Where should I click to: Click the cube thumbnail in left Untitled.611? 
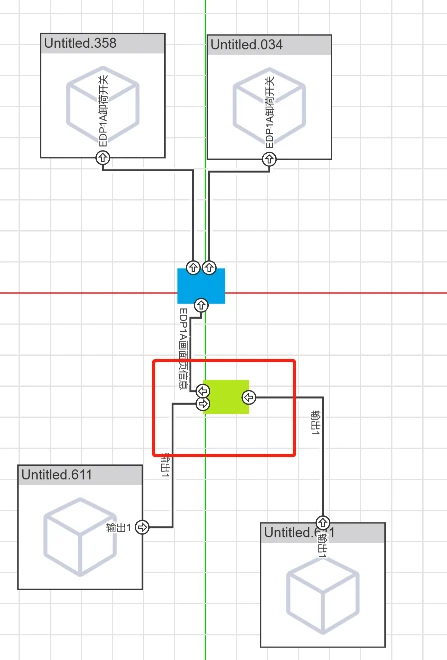click(80, 537)
